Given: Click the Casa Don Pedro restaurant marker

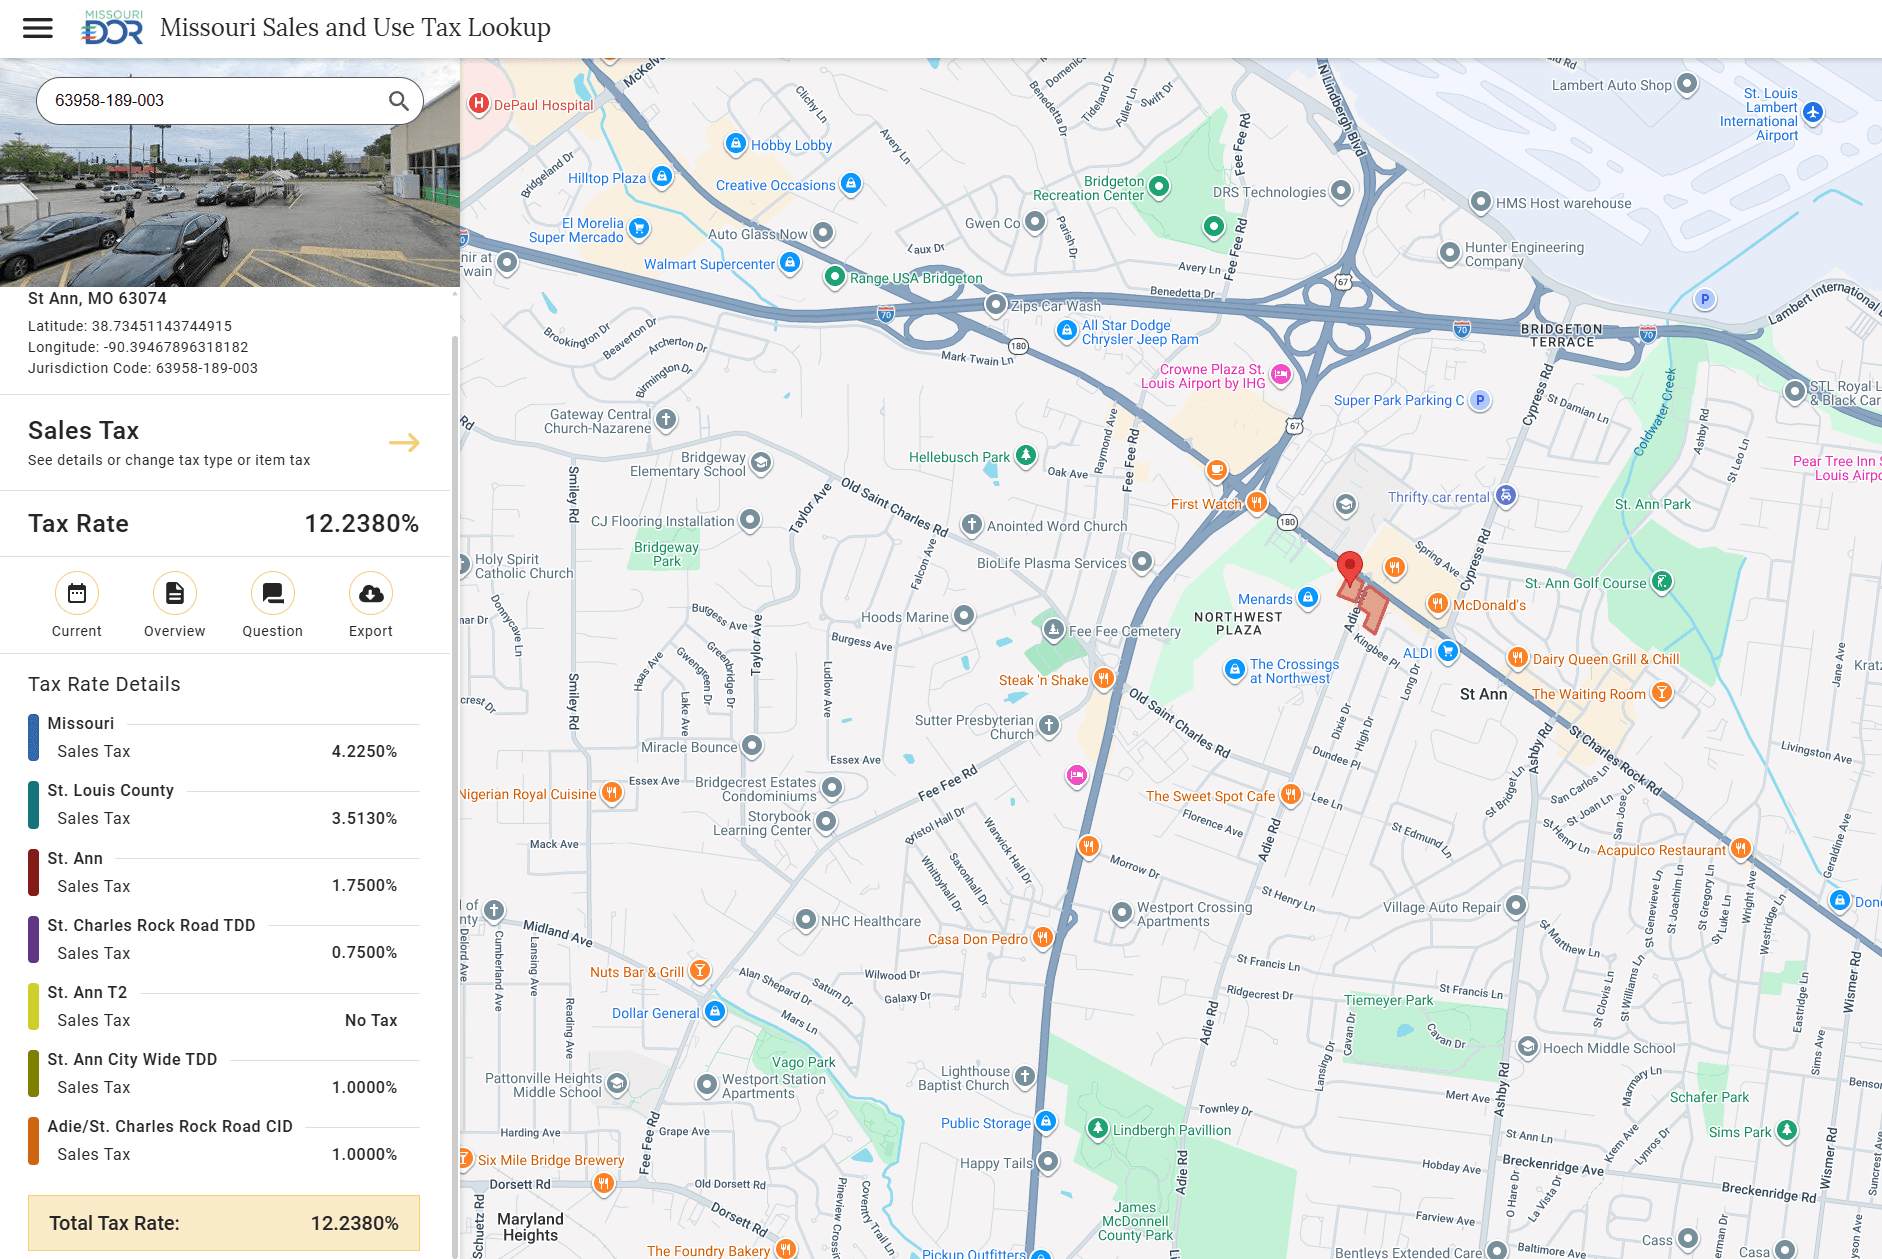Looking at the screenshot, I should pyautogui.click(x=1043, y=938).
